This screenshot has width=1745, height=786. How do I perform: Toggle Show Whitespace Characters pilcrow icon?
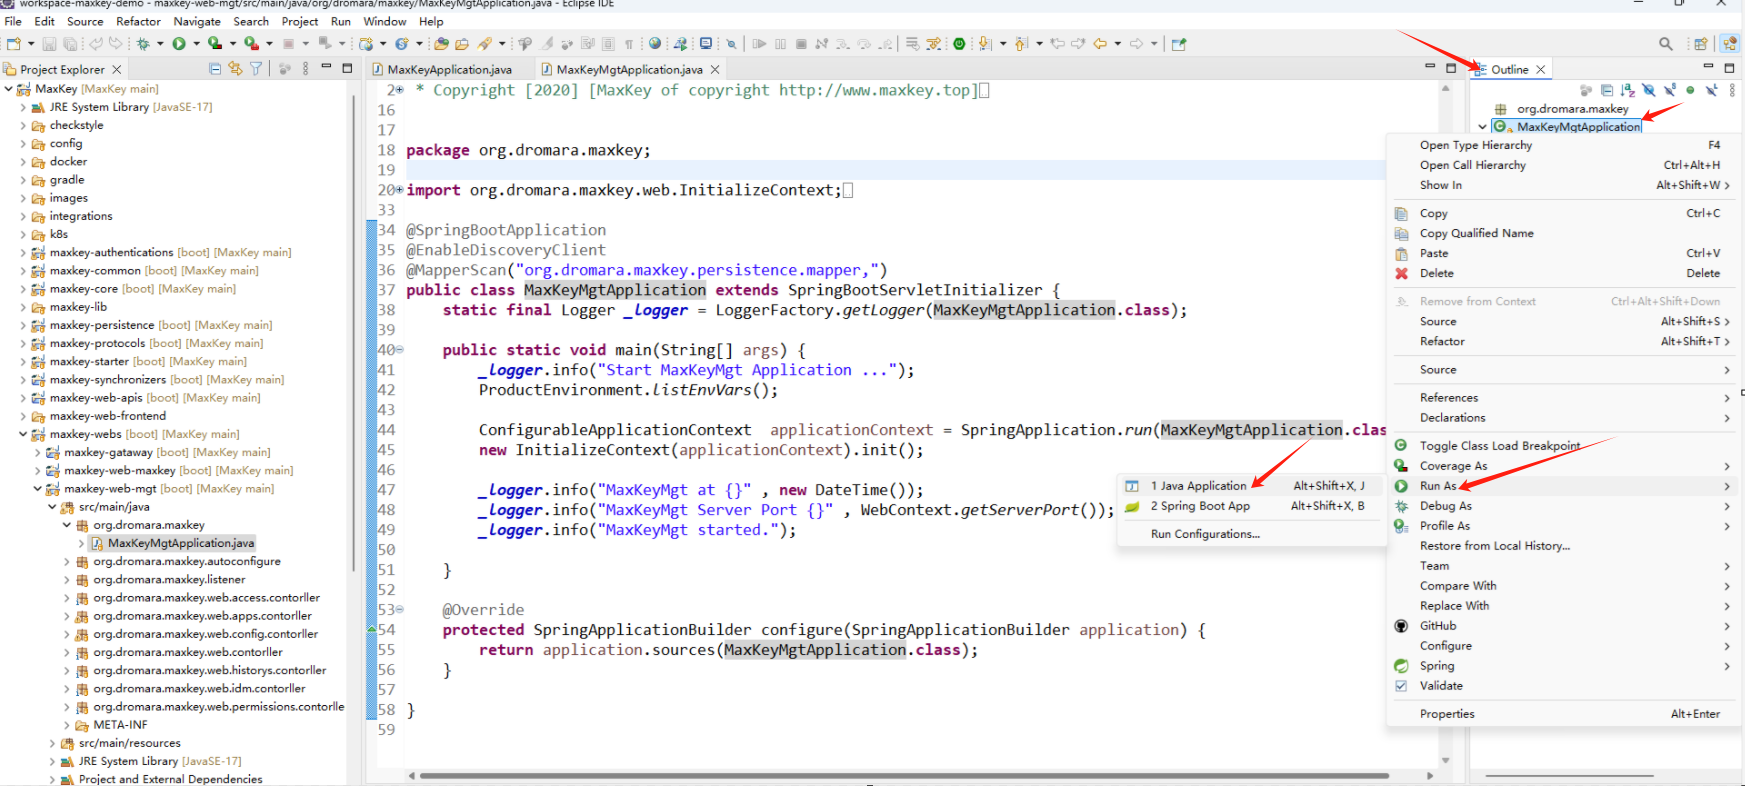tap(629, 44)
